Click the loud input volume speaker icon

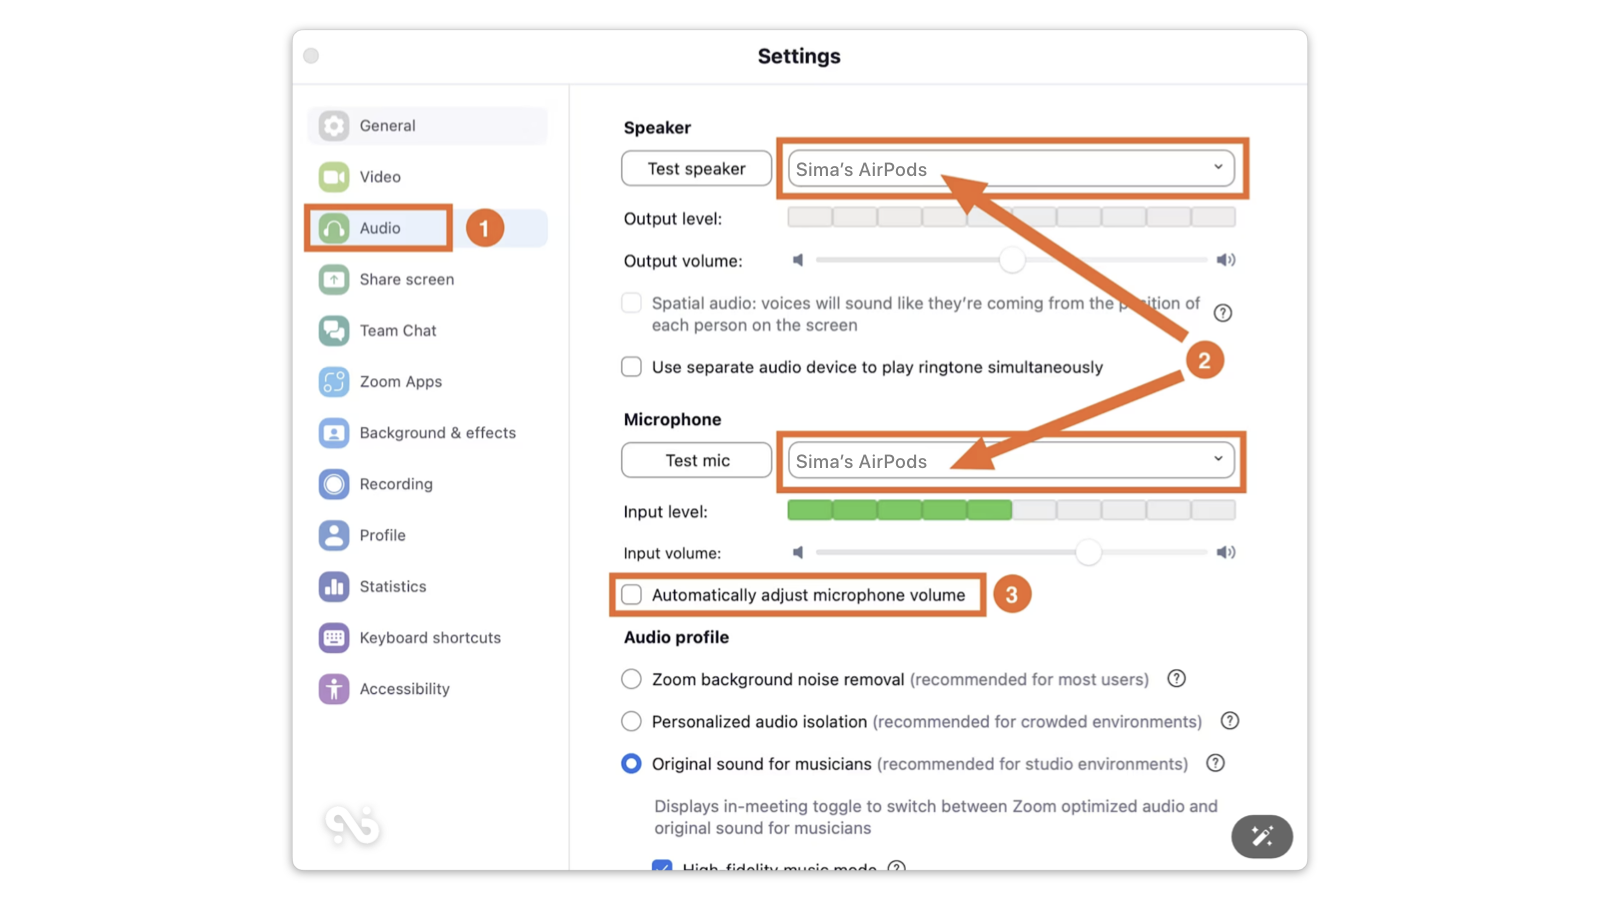coord(1226,552)
